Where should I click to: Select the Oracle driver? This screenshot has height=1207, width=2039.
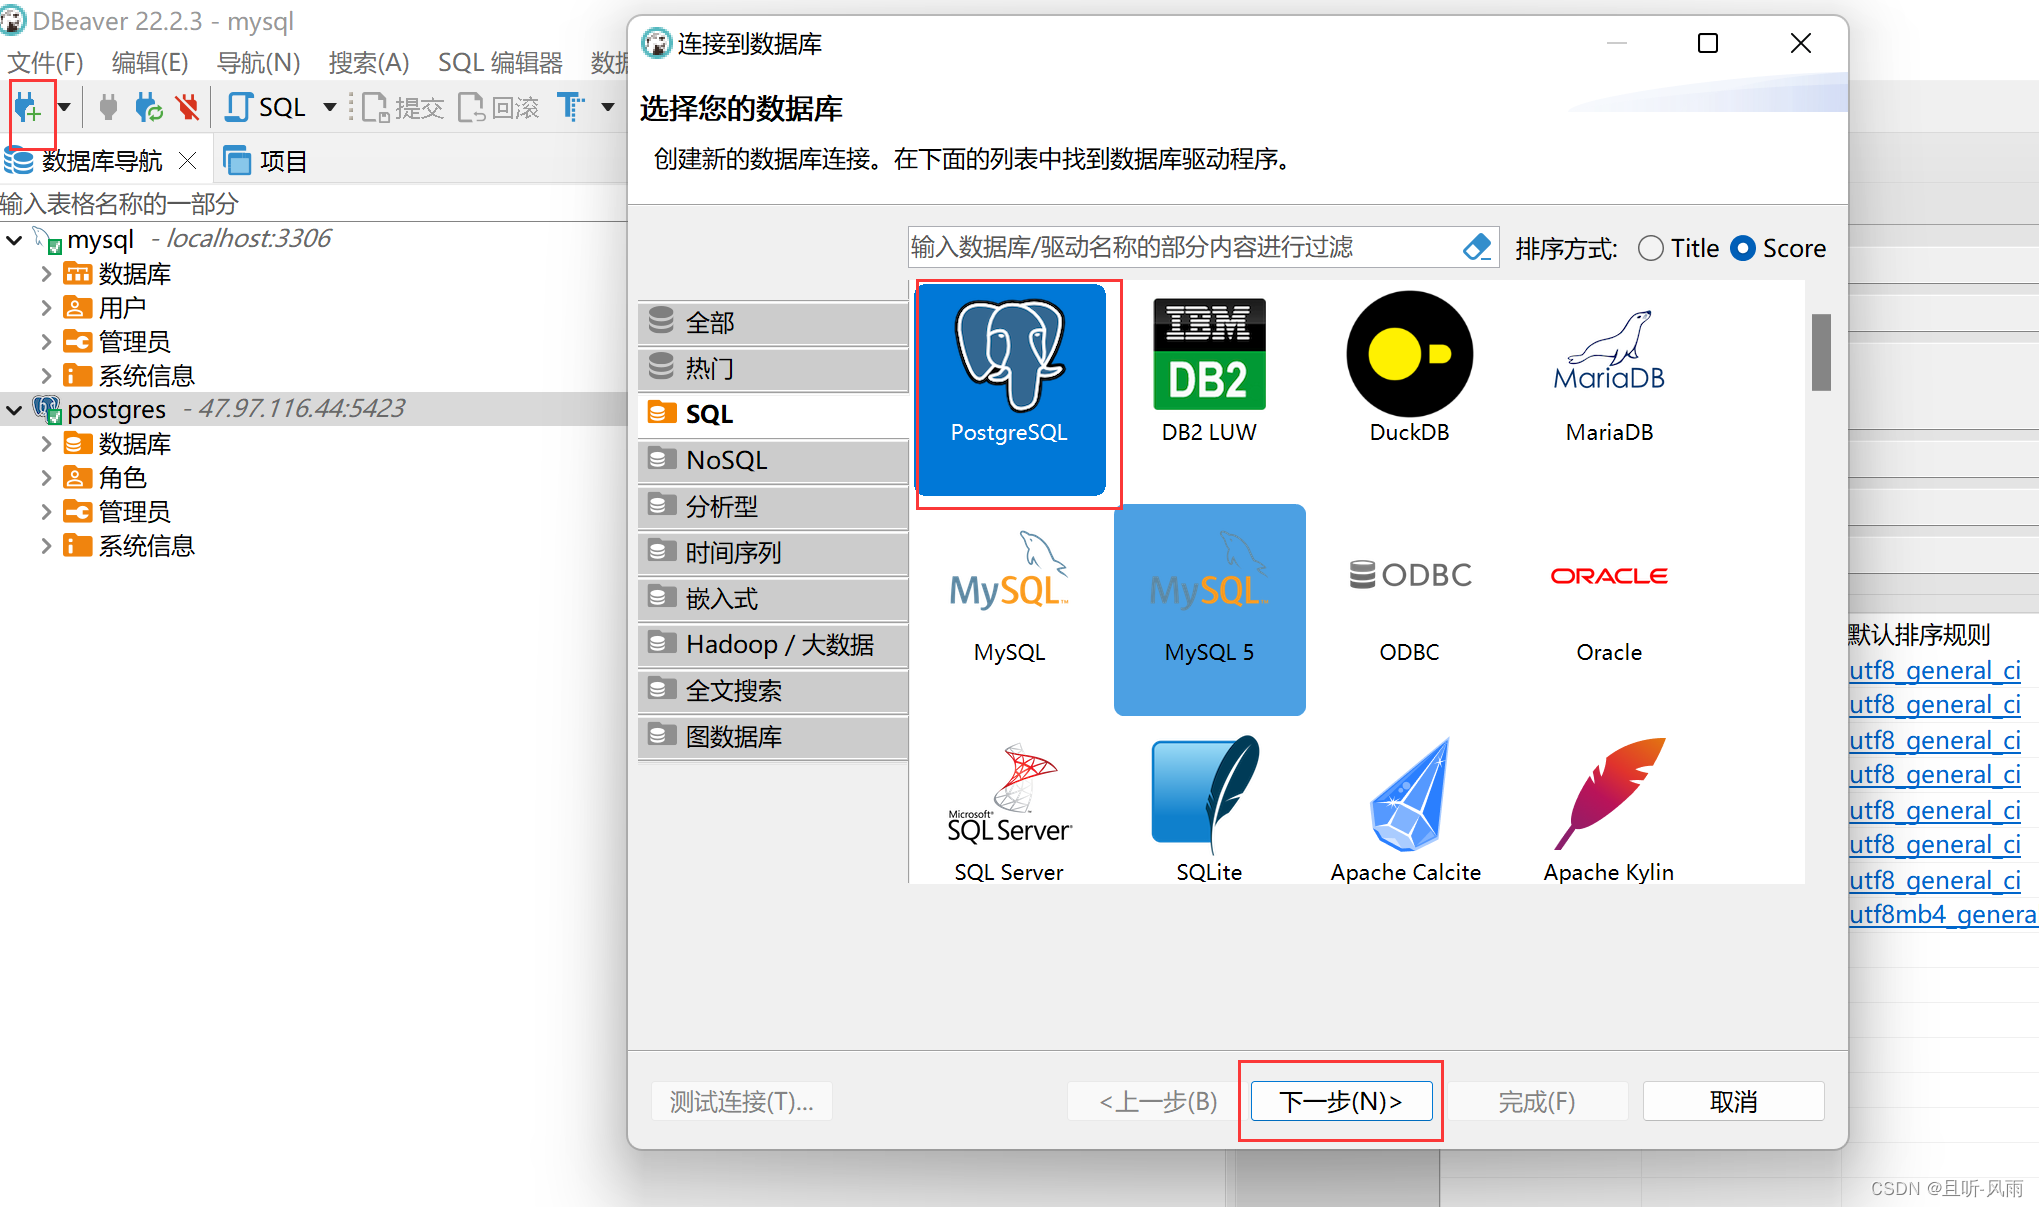click(1607, 600)
